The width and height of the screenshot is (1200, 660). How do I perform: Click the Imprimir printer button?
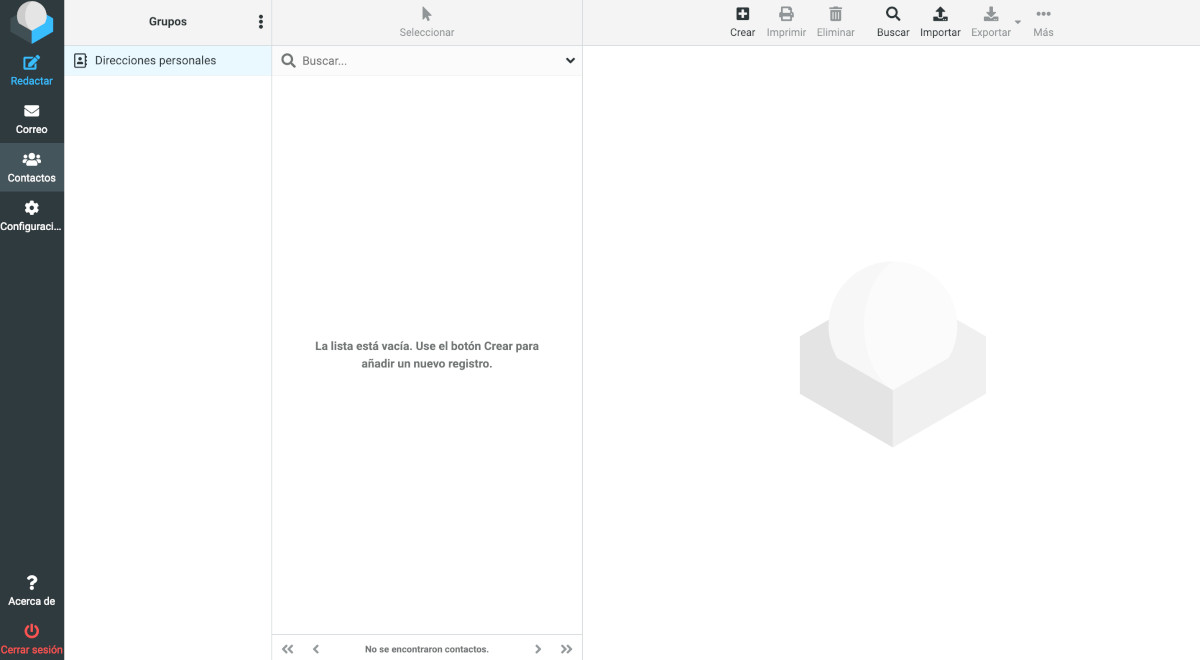click(786, 22)
